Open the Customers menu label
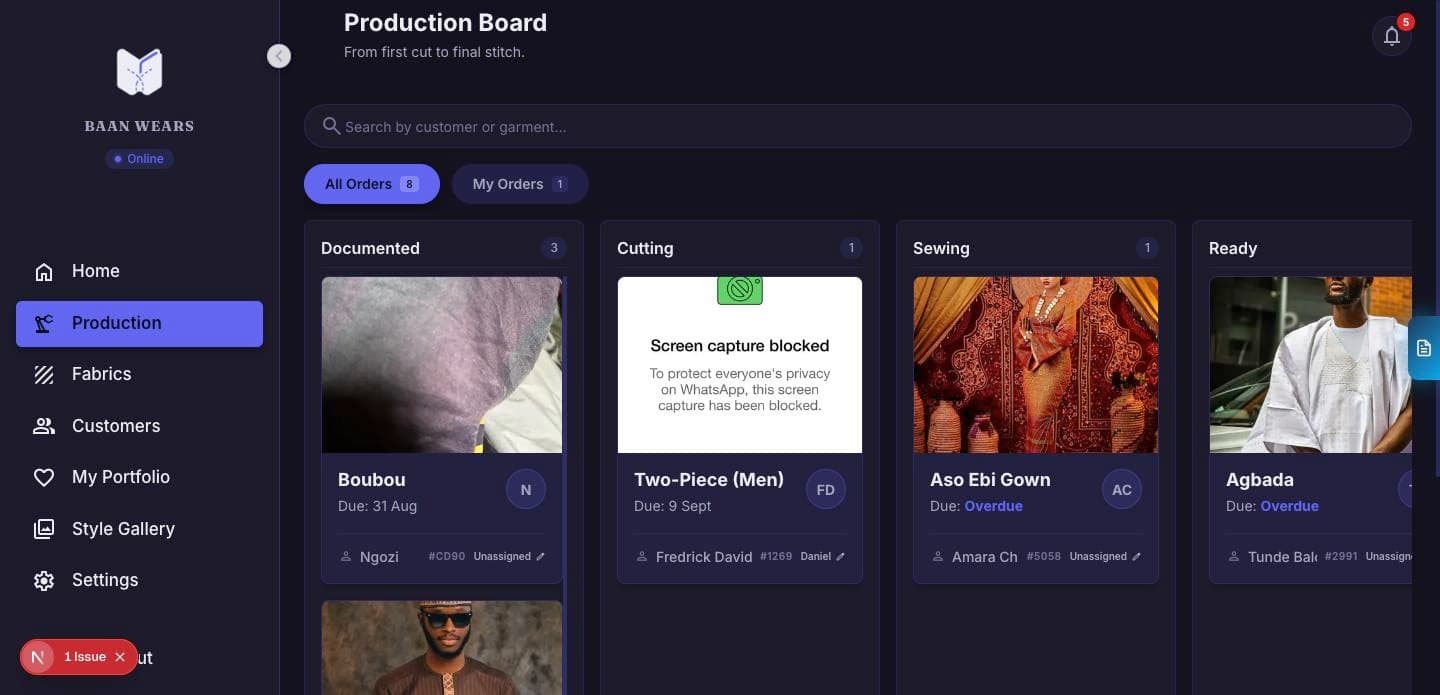Viewport: 1440px width, 695px height. point(116,425)
